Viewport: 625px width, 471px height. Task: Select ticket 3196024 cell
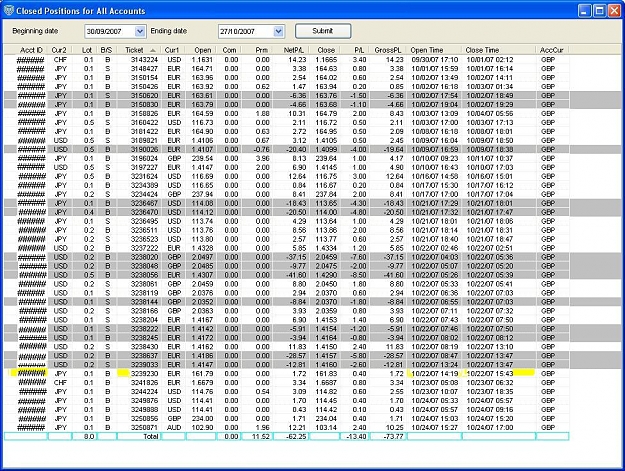[144, 158]
